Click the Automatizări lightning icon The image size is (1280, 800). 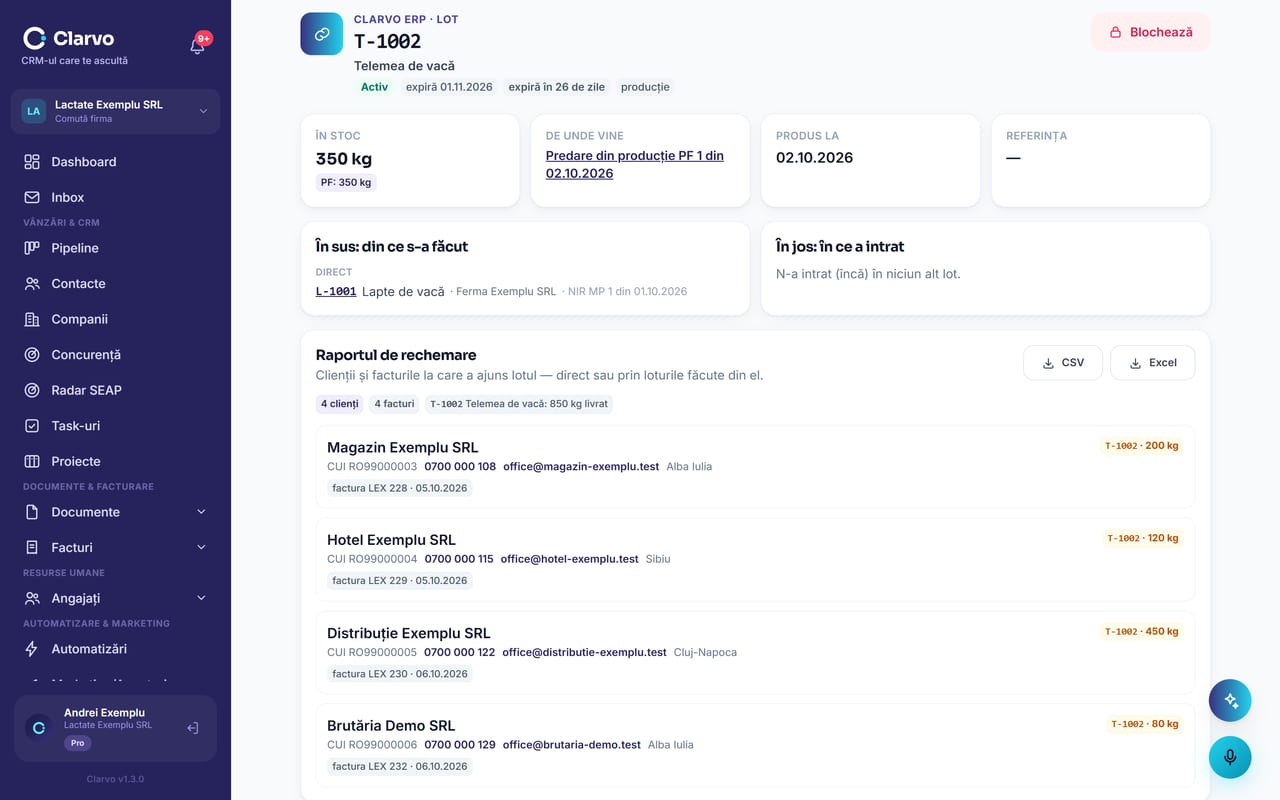pos(32,649)
